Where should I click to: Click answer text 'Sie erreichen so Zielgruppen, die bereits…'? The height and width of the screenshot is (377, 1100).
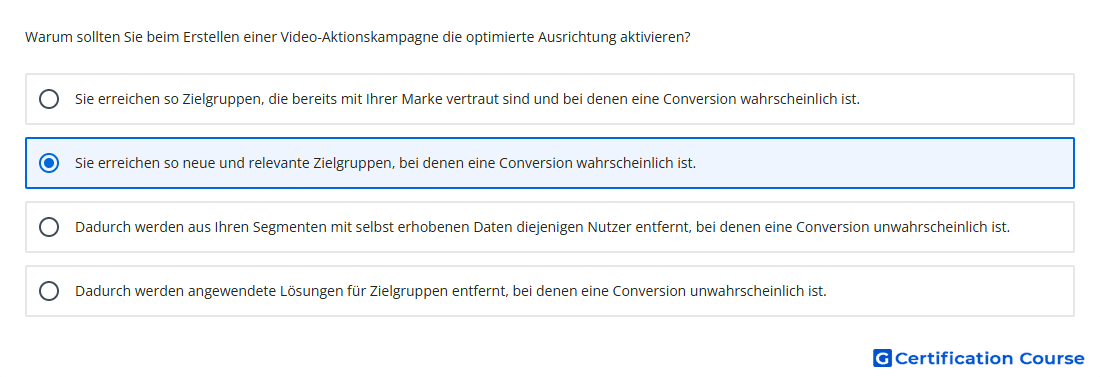(x=467, y=99)
